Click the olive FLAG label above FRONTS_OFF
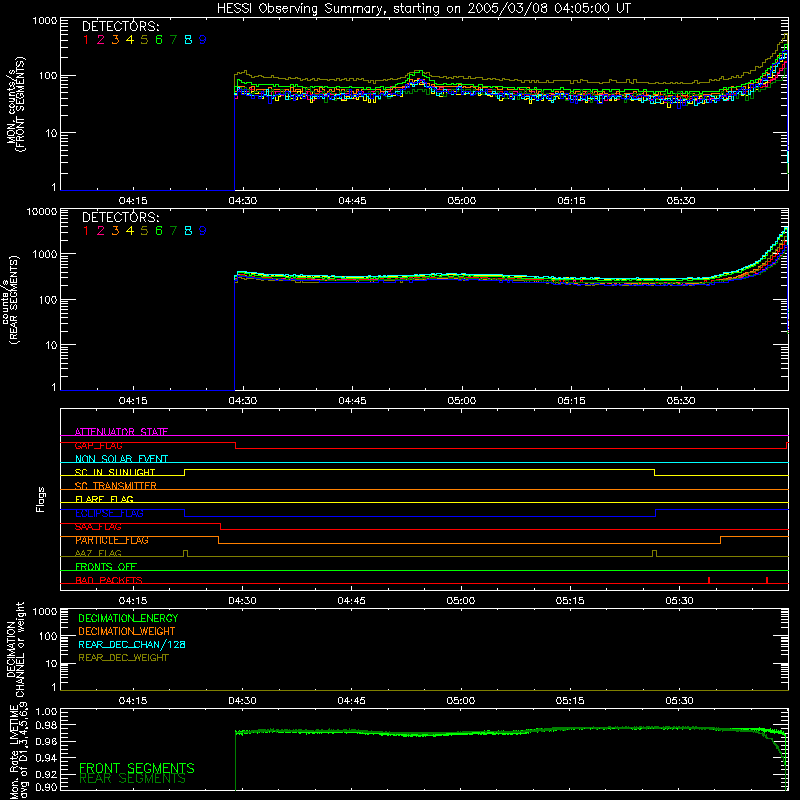 98,553
